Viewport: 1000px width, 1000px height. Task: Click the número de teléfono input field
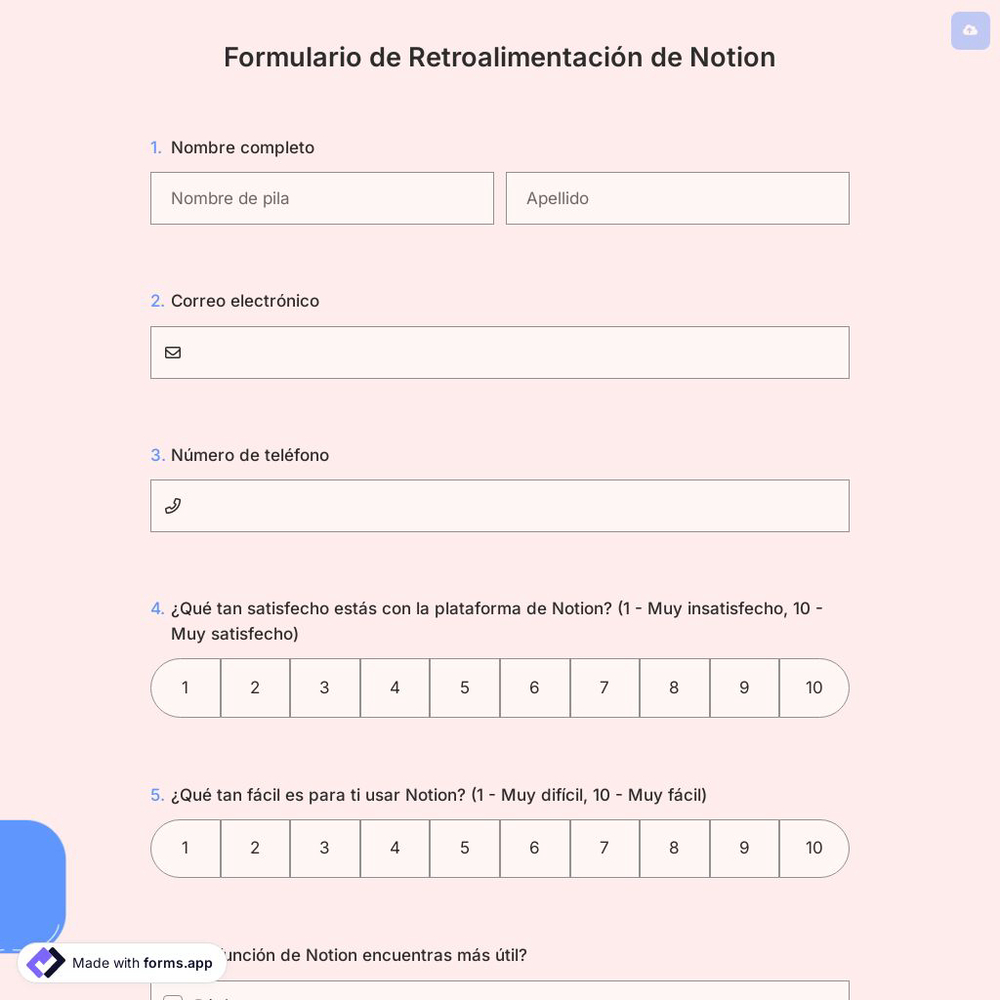pos(500,506)
